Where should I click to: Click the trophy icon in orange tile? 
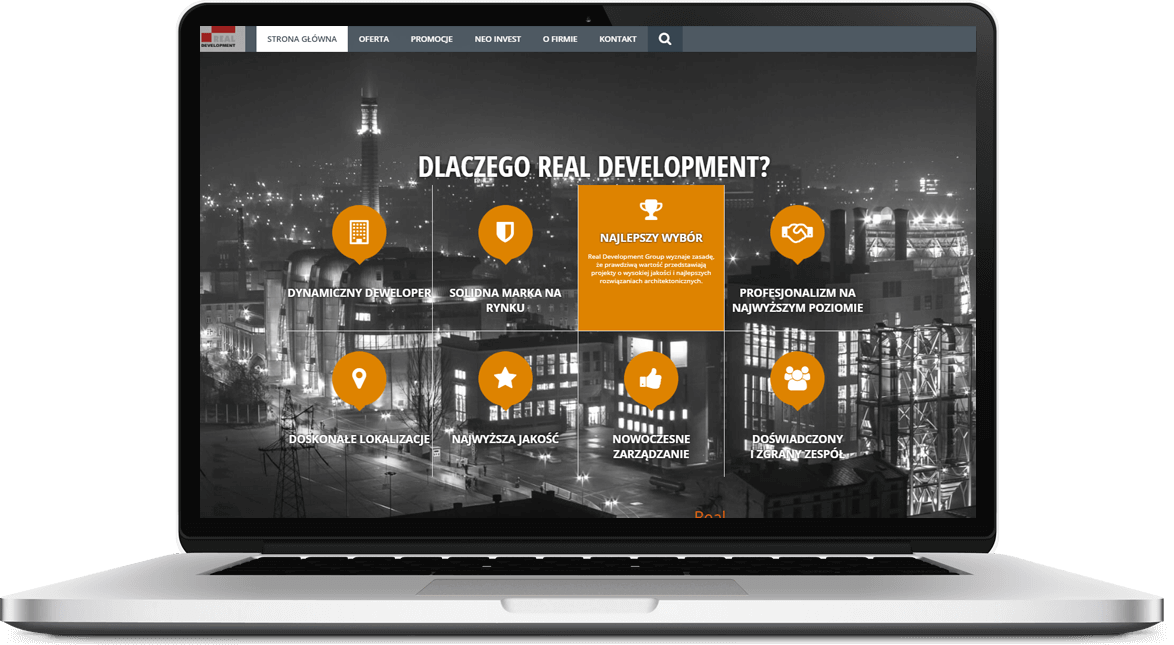651,209
